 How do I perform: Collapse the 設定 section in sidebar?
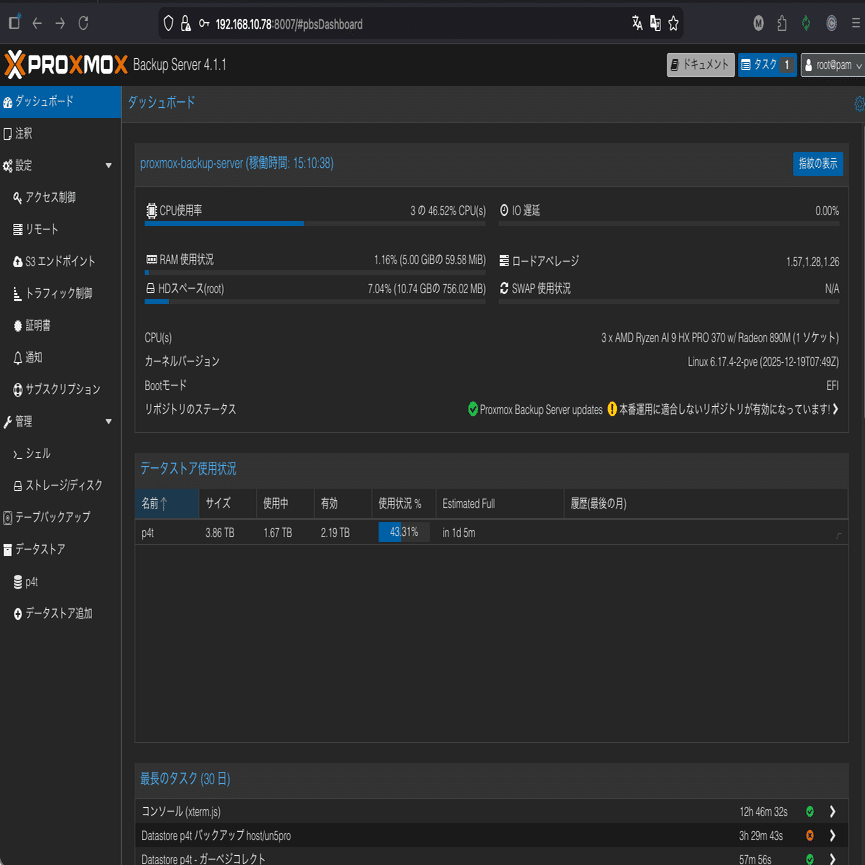108,165
